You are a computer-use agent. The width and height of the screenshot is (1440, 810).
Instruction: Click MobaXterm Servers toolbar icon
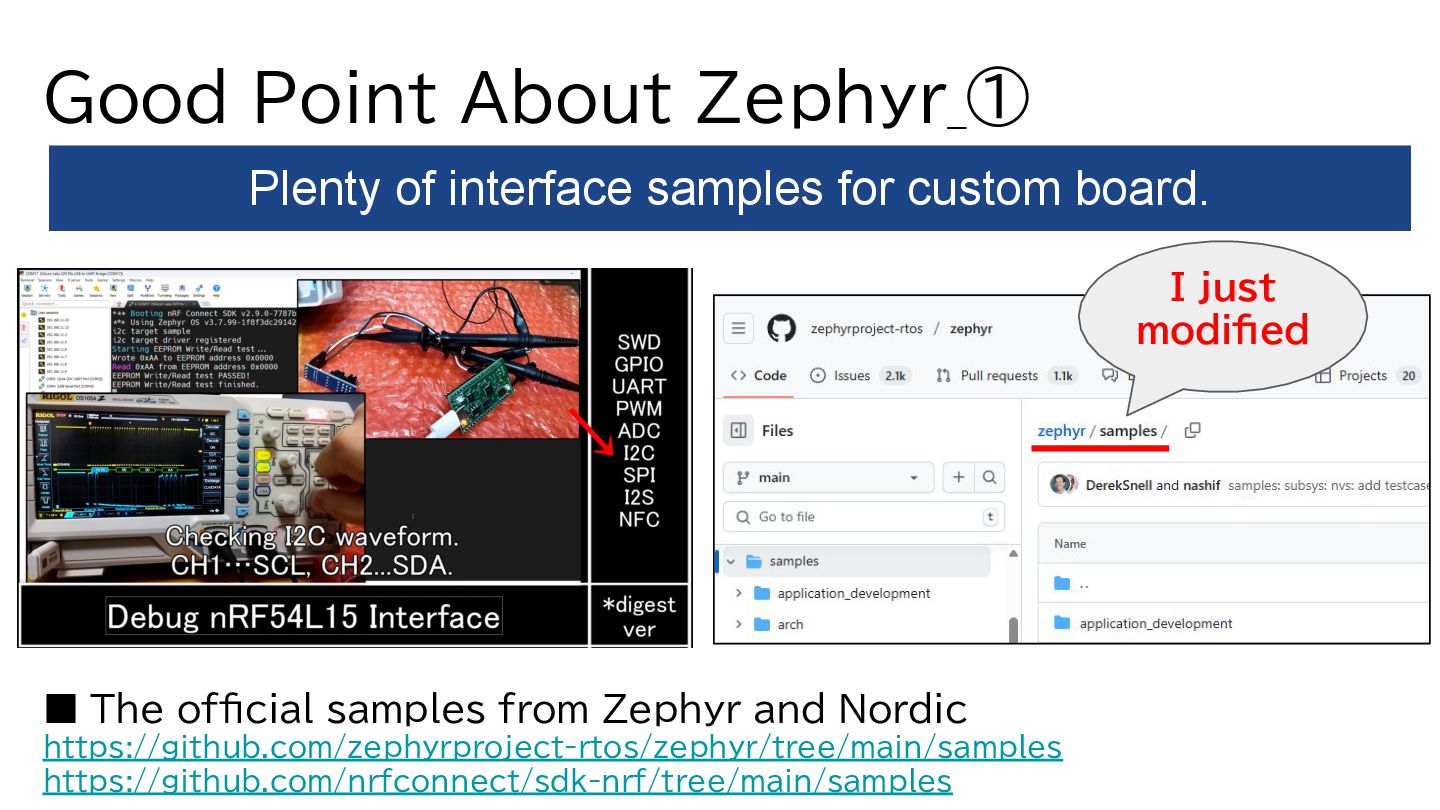click(44, 288)
